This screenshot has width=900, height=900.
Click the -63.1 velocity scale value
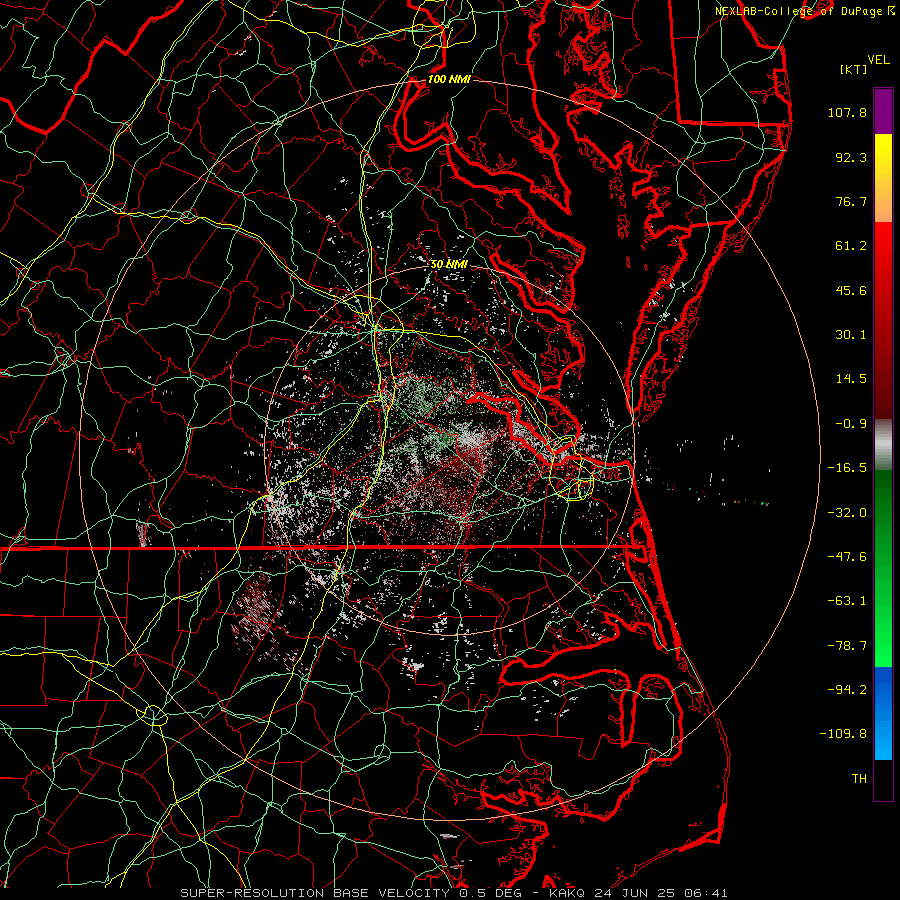(847, 601)
